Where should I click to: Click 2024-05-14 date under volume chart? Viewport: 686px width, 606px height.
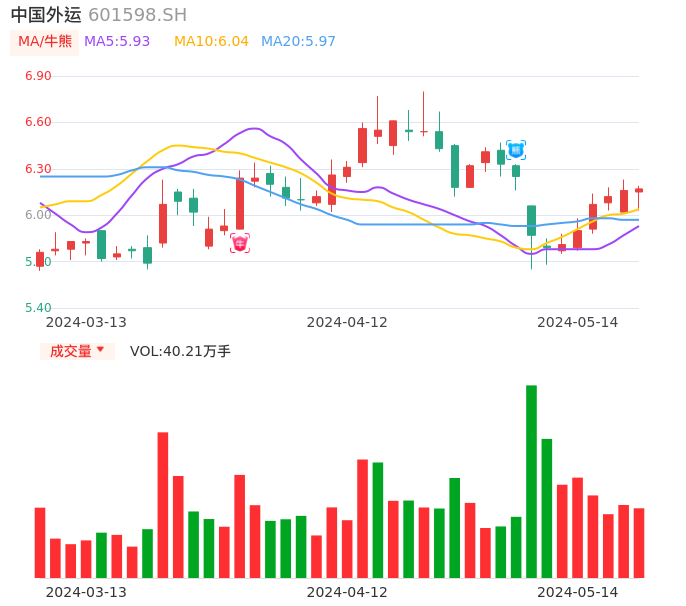[578, 592]
